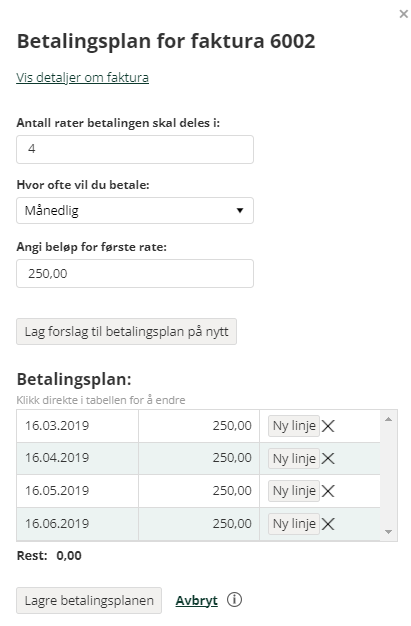The image size is (411, 626).
Task: Edit the 16.05.2019 date cell
Action: coord(77,491)
